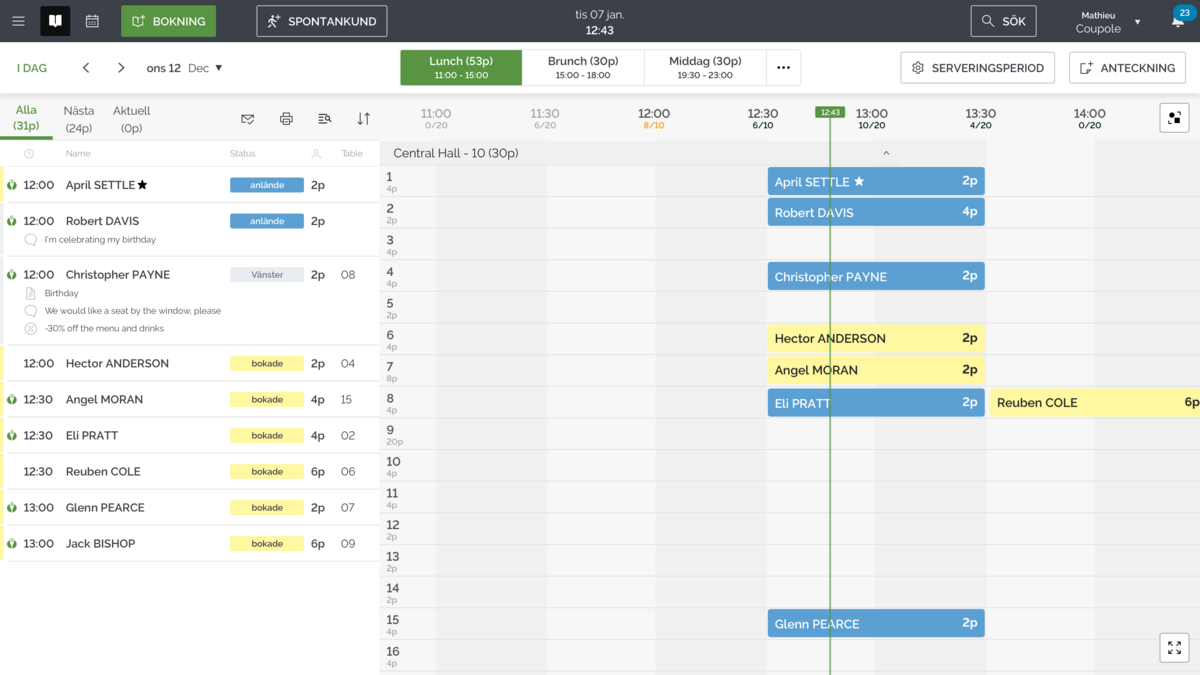Screen dimensions: 1200x675
Task: Open the notifications bell with 23
Action: 1179,20
